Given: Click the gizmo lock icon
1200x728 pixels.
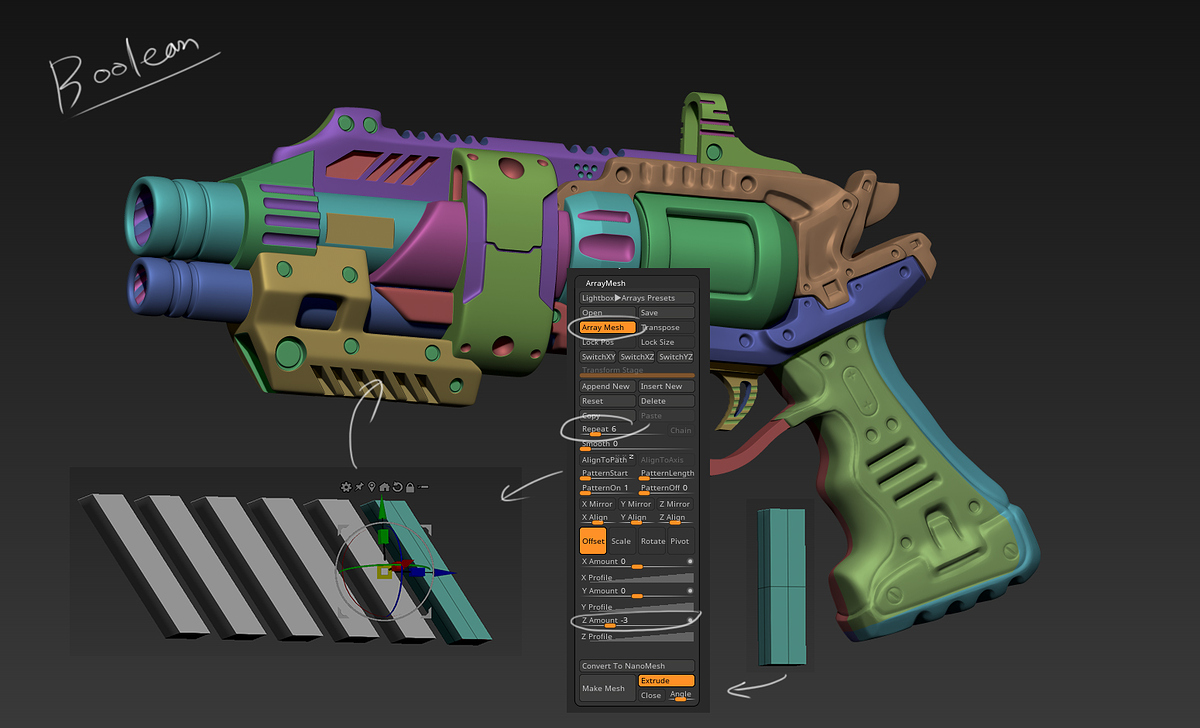Looking at the screenshot, I should click(x=410, y=487).
